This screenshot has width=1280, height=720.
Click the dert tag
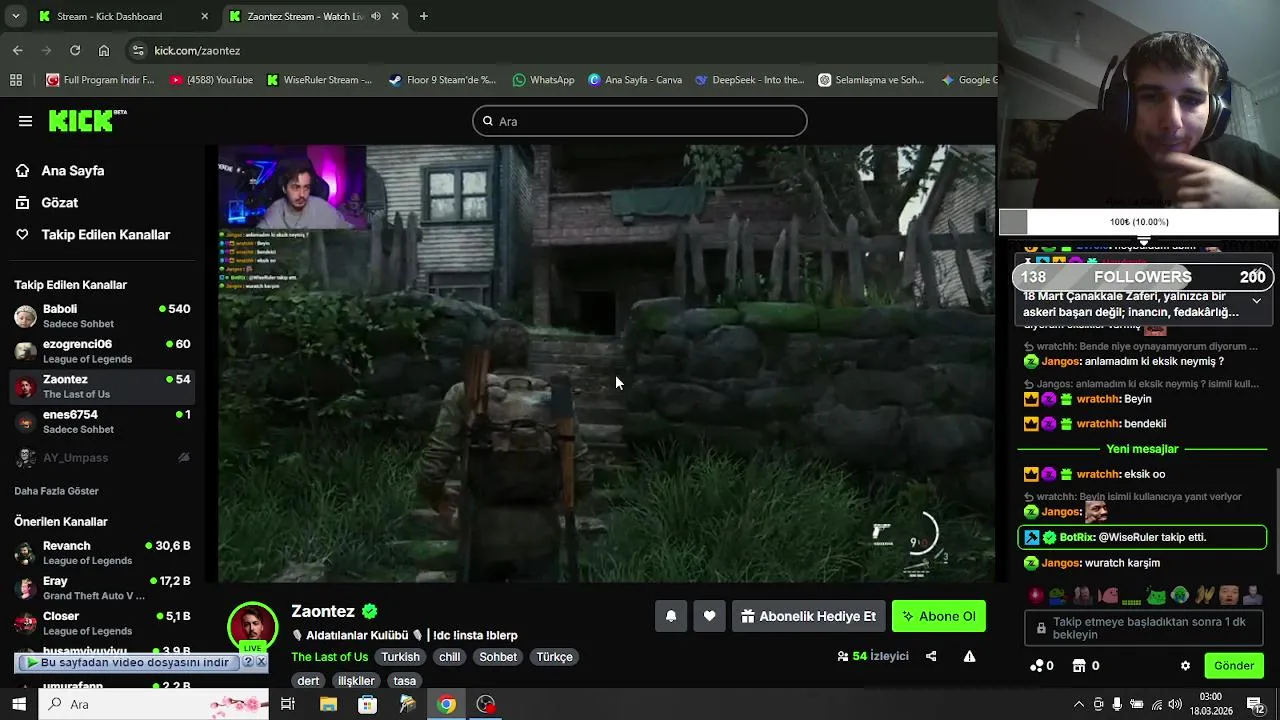(308, 681)
